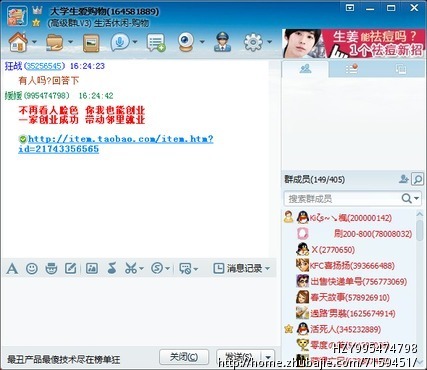Image resolution: width=427 pixels, height=370 pixels.
Task: Click the small window menu title icon
Action: click(350, 7)
